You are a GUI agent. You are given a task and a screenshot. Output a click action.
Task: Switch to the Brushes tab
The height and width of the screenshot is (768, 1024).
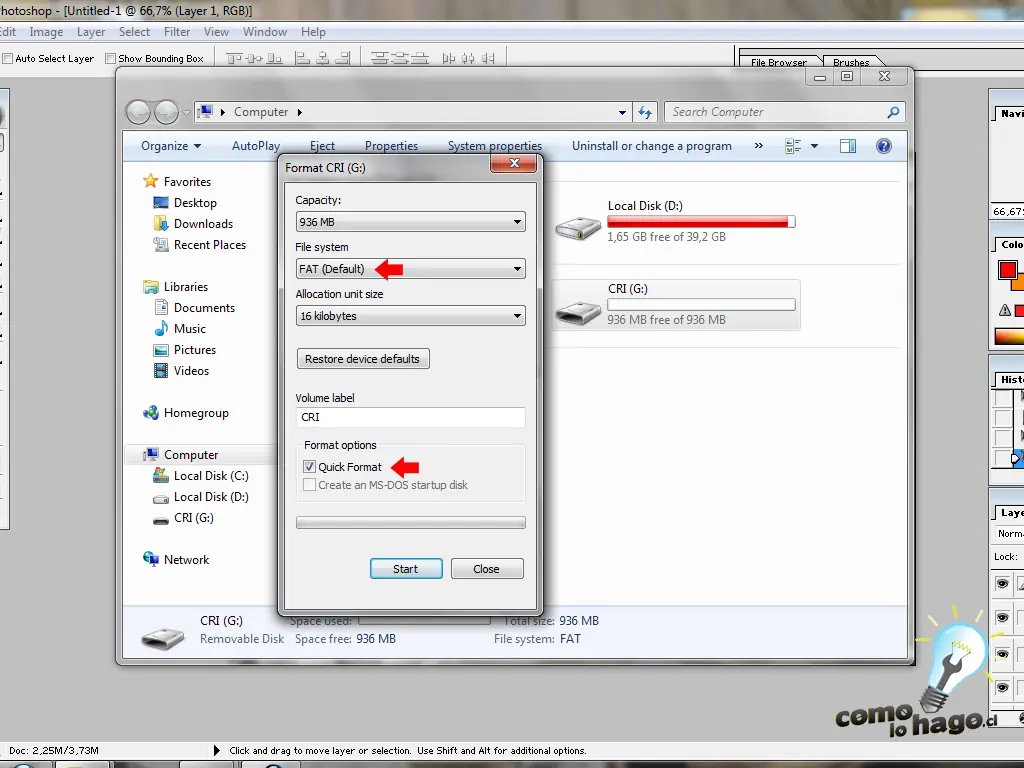point(851,62)
